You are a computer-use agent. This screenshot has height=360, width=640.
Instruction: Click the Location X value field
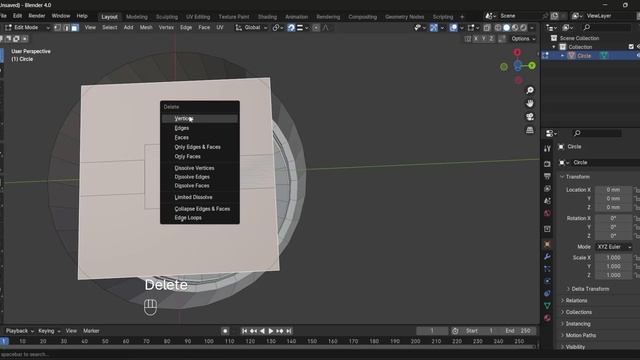click(613, 190)
